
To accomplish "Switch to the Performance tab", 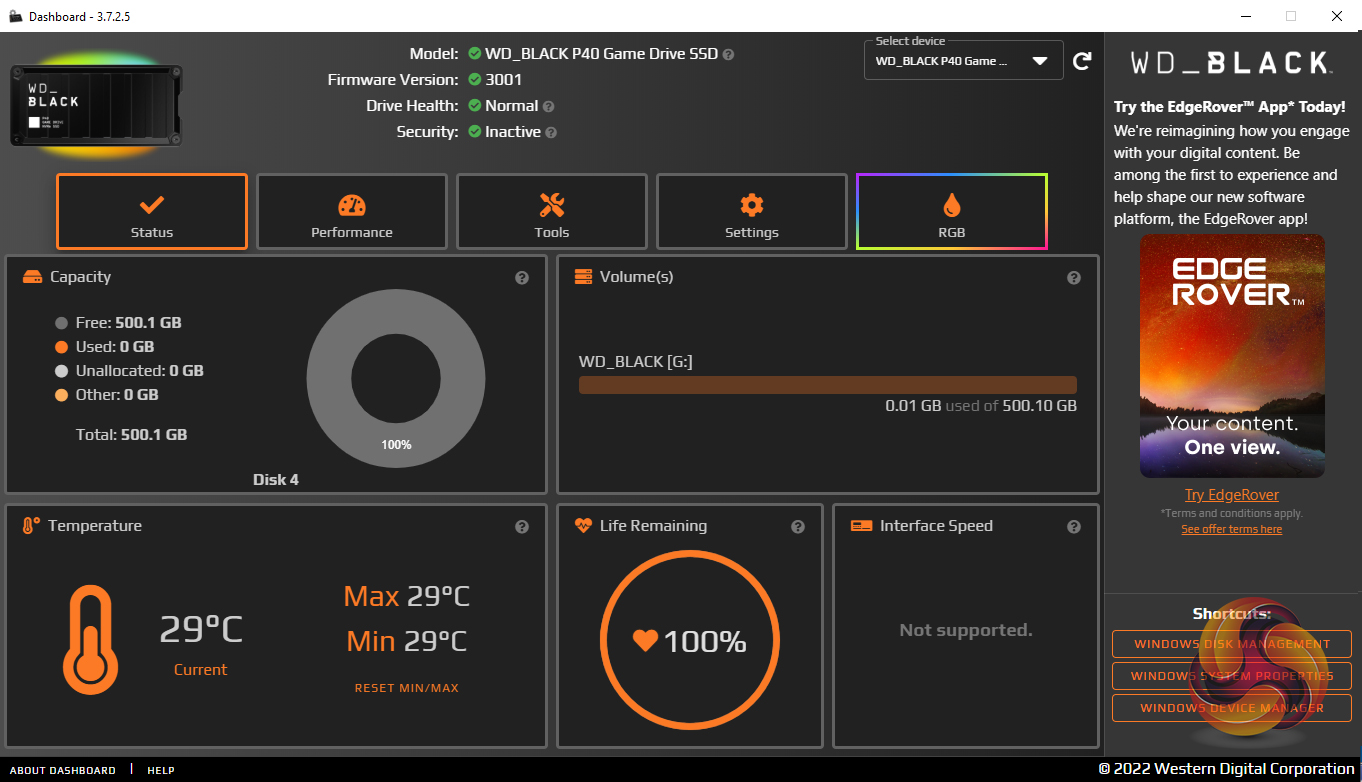I will coord(352,212).
